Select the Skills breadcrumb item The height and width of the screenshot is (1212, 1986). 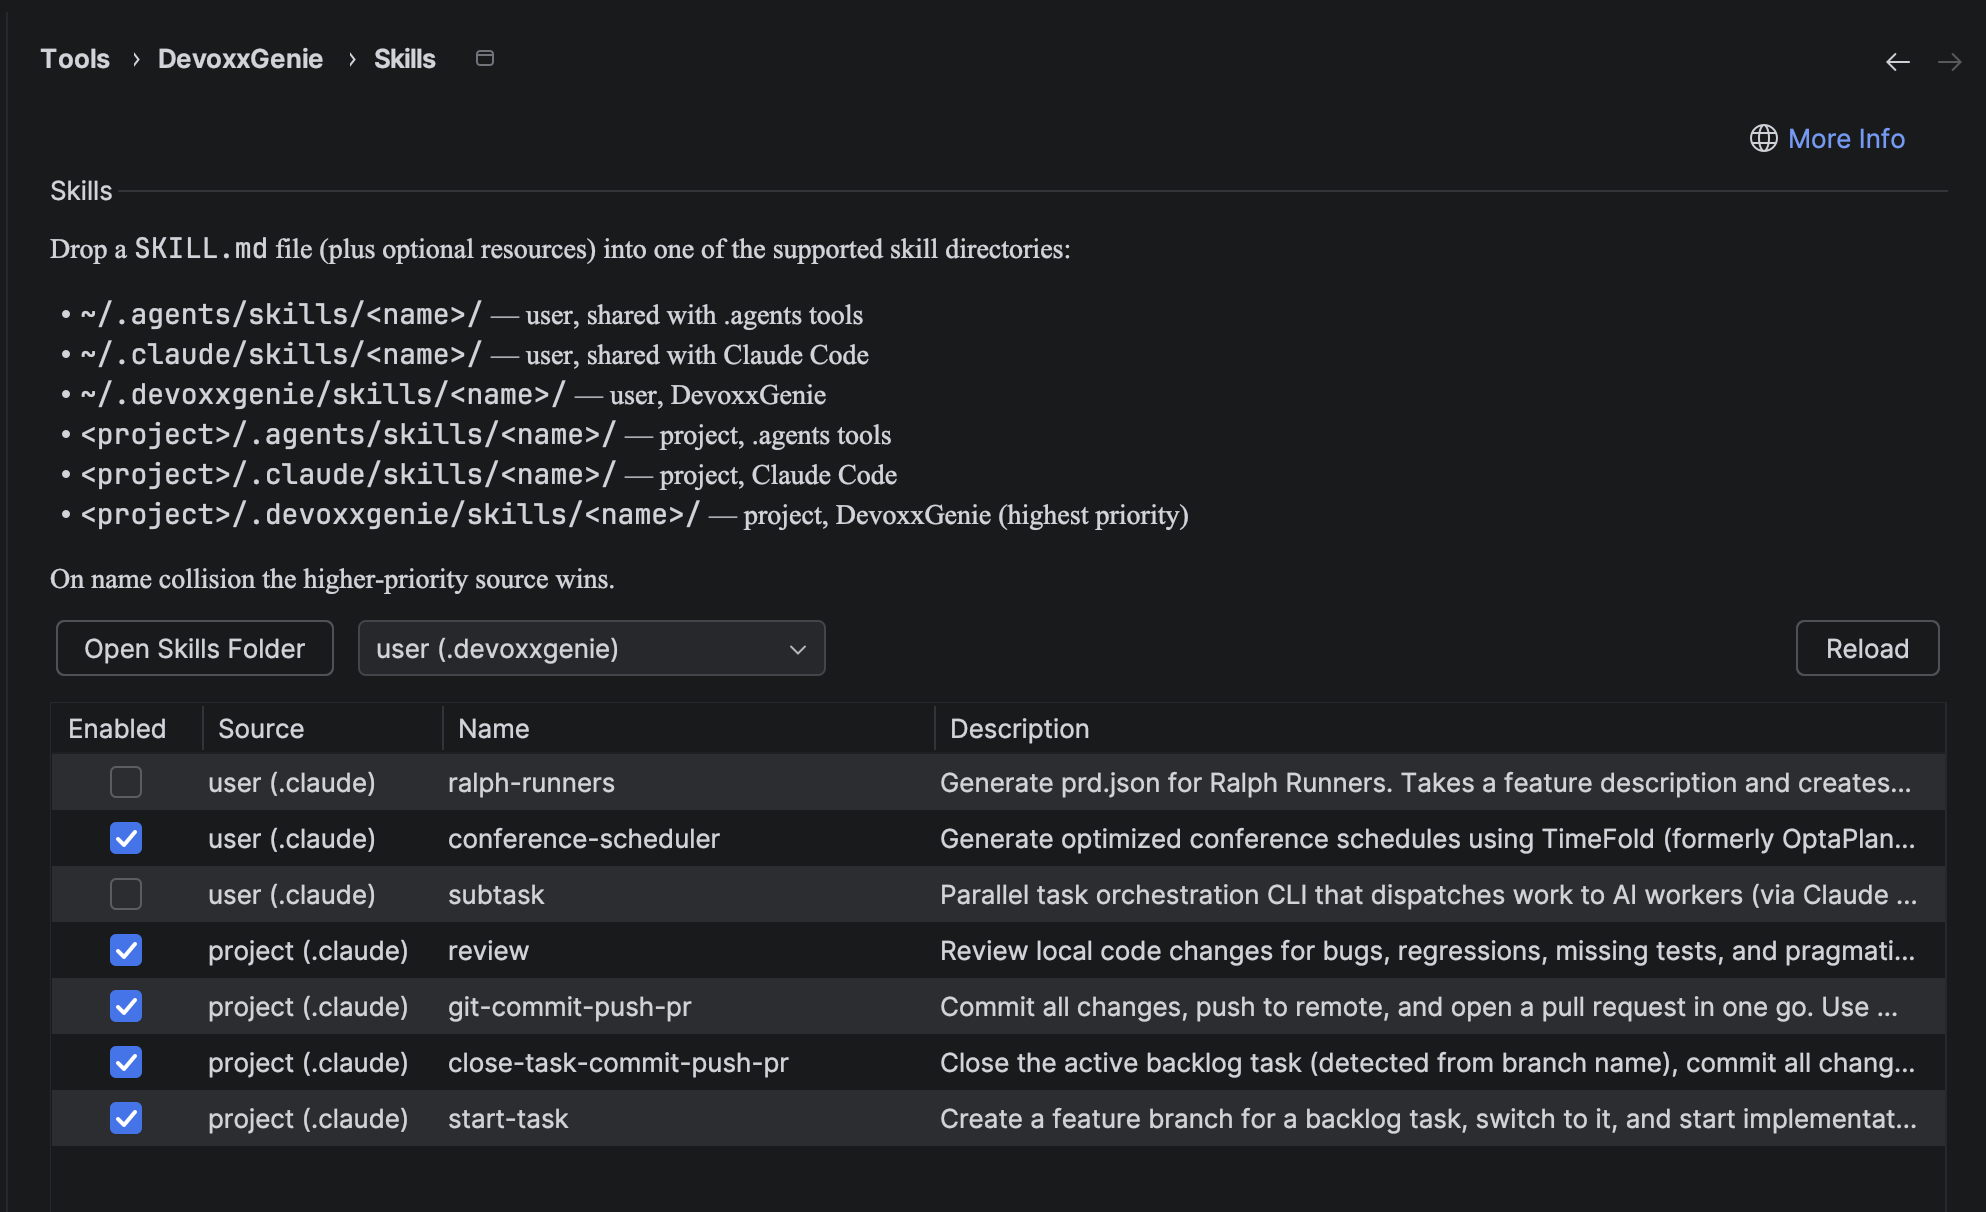coord(405,59)
